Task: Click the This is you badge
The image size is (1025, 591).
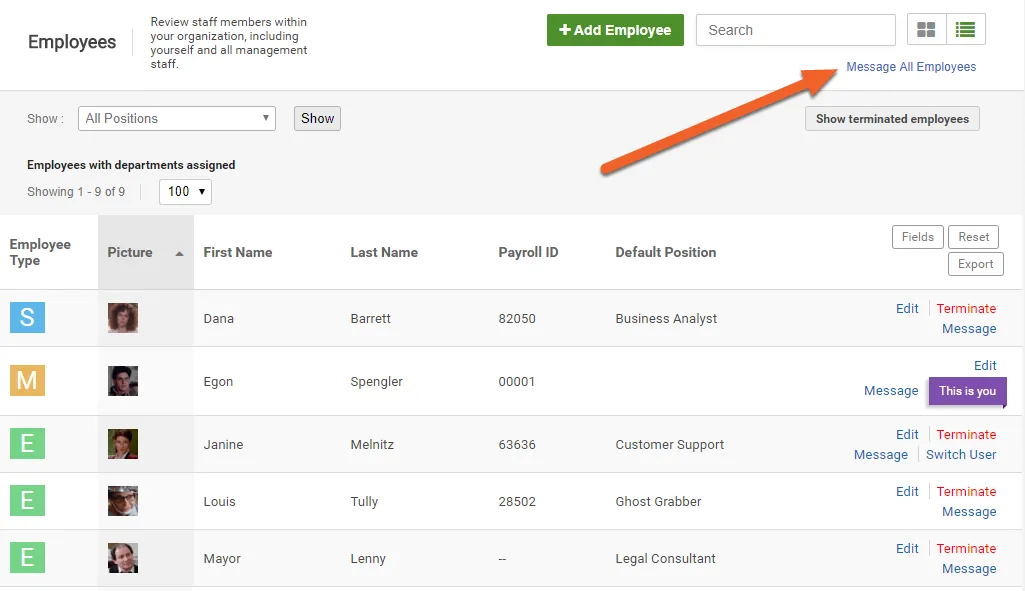Action: [967, 391]
